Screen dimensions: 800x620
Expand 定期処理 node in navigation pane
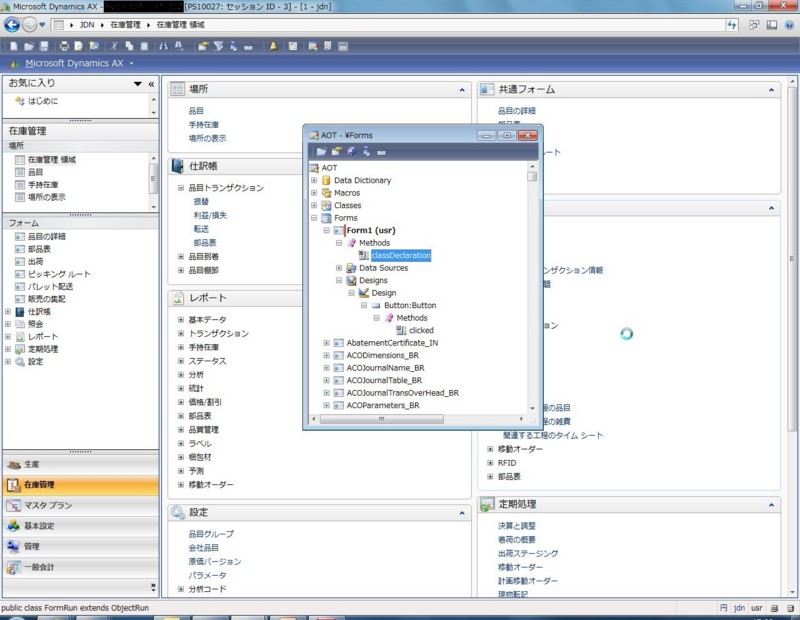click(x=8, y=349)
